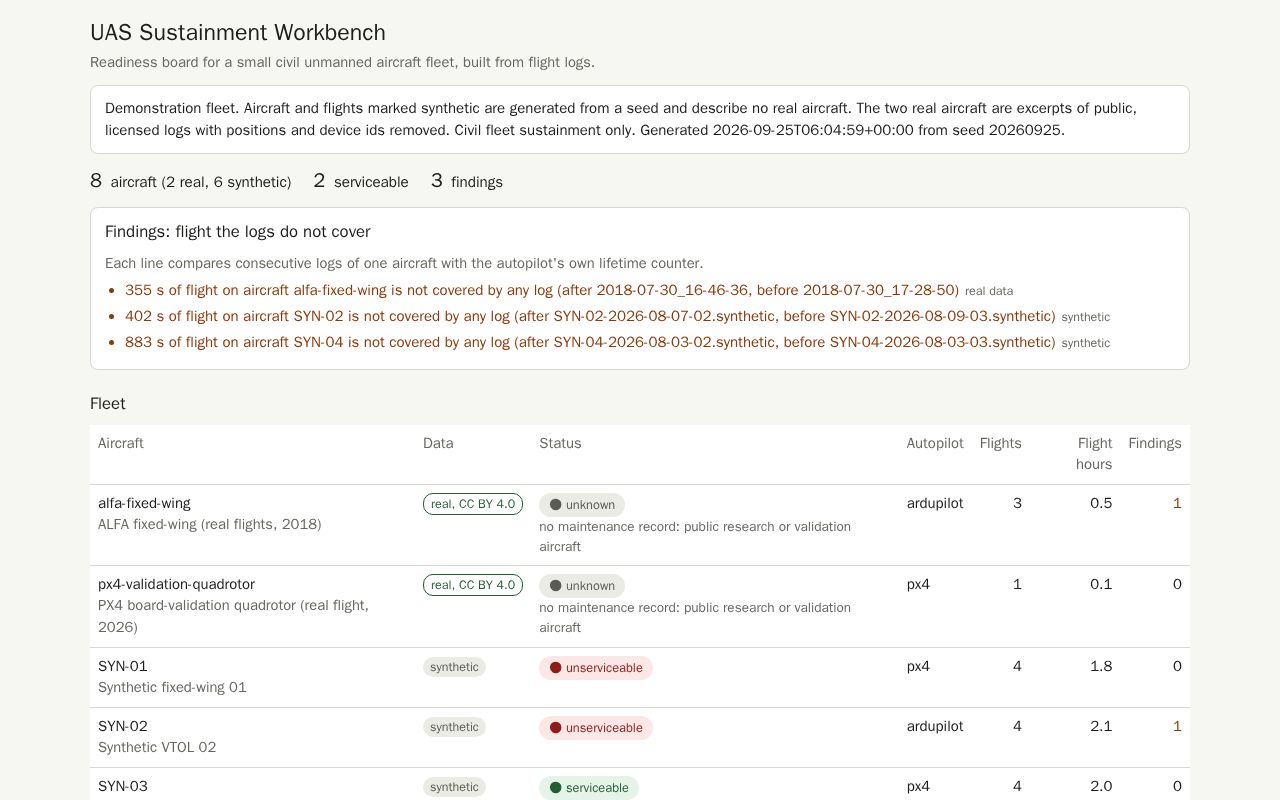Click the 'Findings: flight the logs do not cover' heading

[x=238, y=231]
